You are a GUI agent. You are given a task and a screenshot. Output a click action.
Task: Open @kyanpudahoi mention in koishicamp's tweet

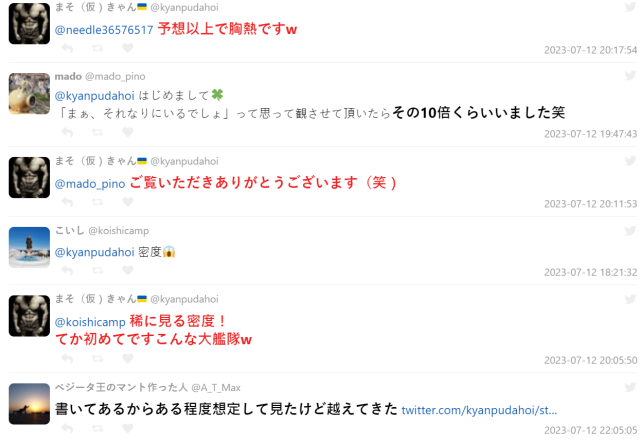94,252
